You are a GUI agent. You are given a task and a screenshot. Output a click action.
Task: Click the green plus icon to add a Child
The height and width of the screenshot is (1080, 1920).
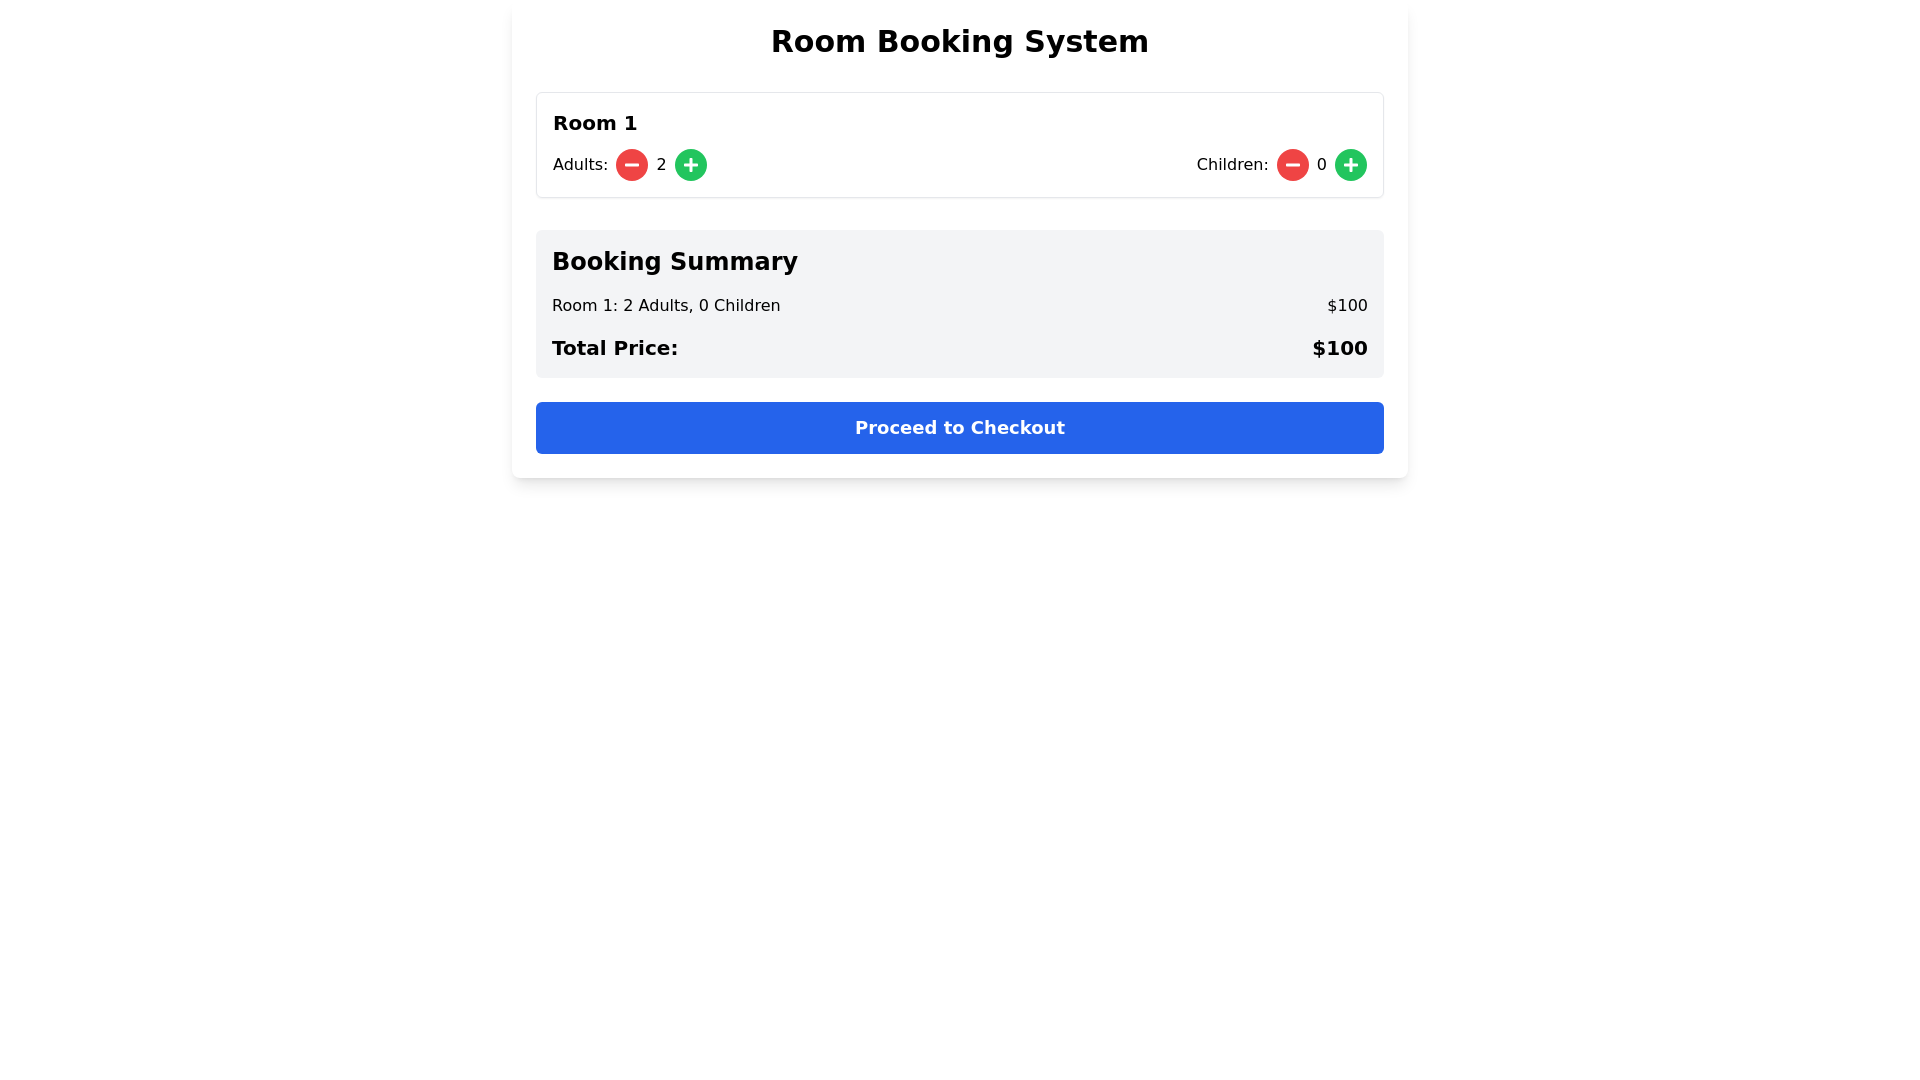(1351, 165)
